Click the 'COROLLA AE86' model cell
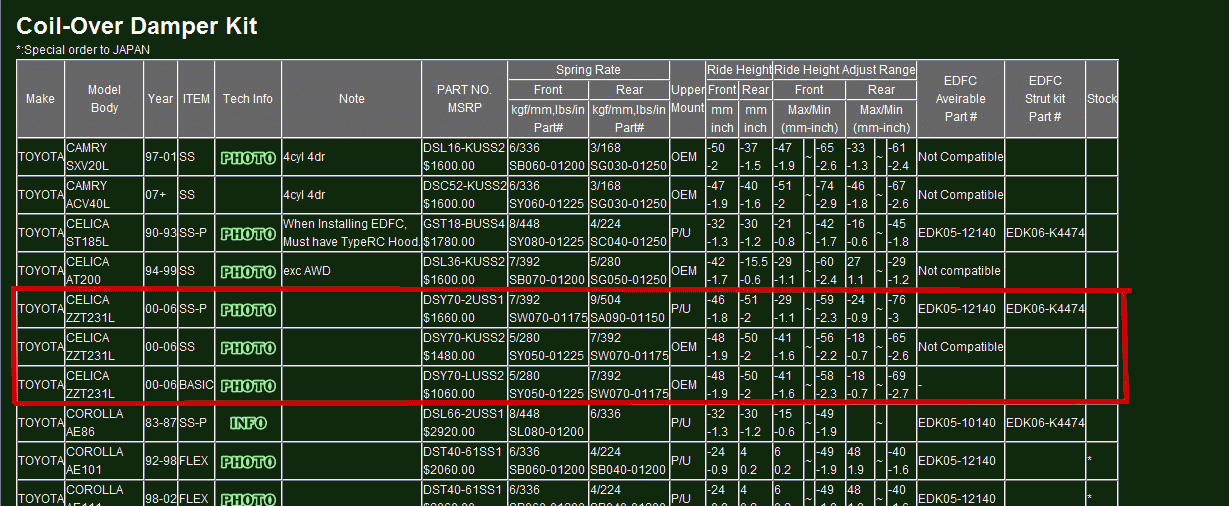1229x506 pixels. point(104,423)
